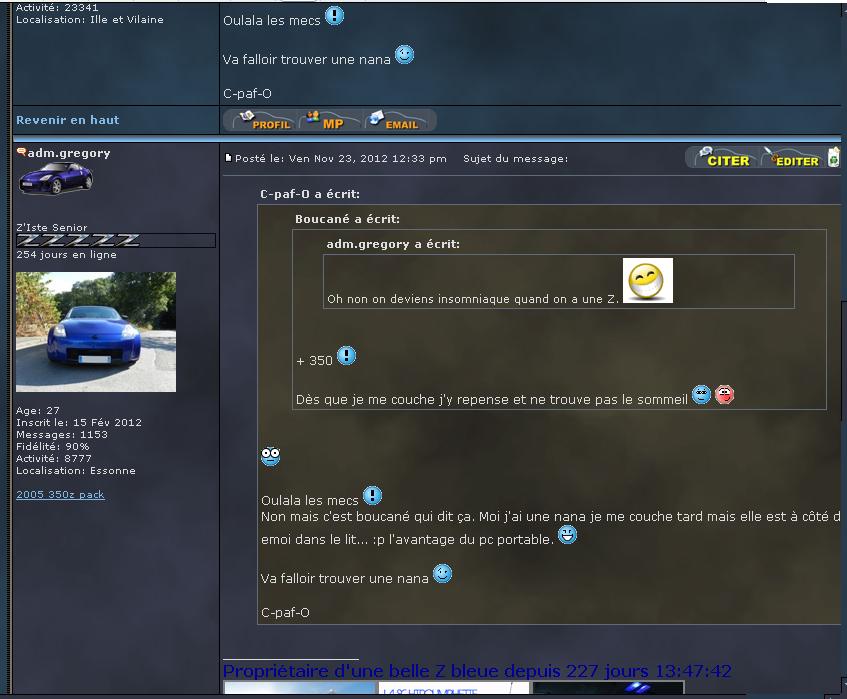Click the 'Revenir en haut' link
Screen dimensions: 847x699
coord(67,120)
